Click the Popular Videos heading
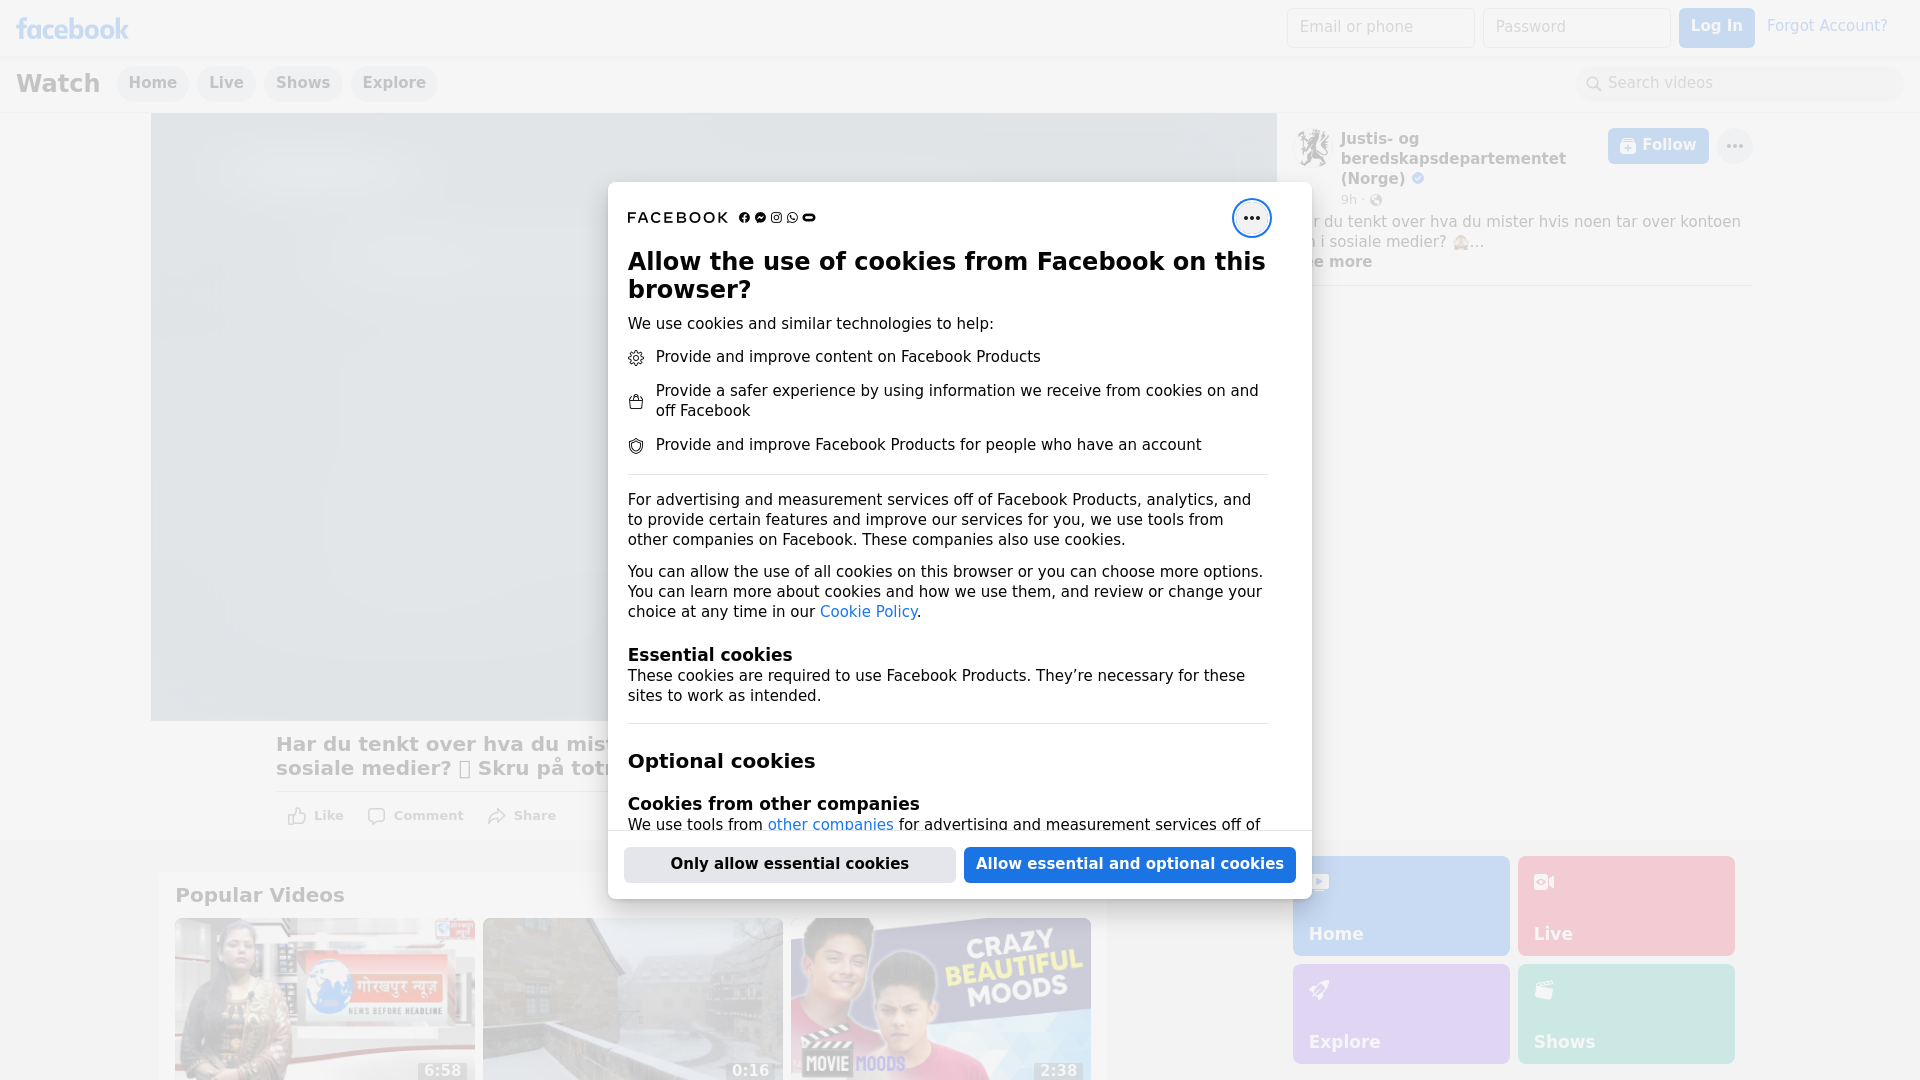Viewport: 1920px width, 1080px height. coord(260,896)
